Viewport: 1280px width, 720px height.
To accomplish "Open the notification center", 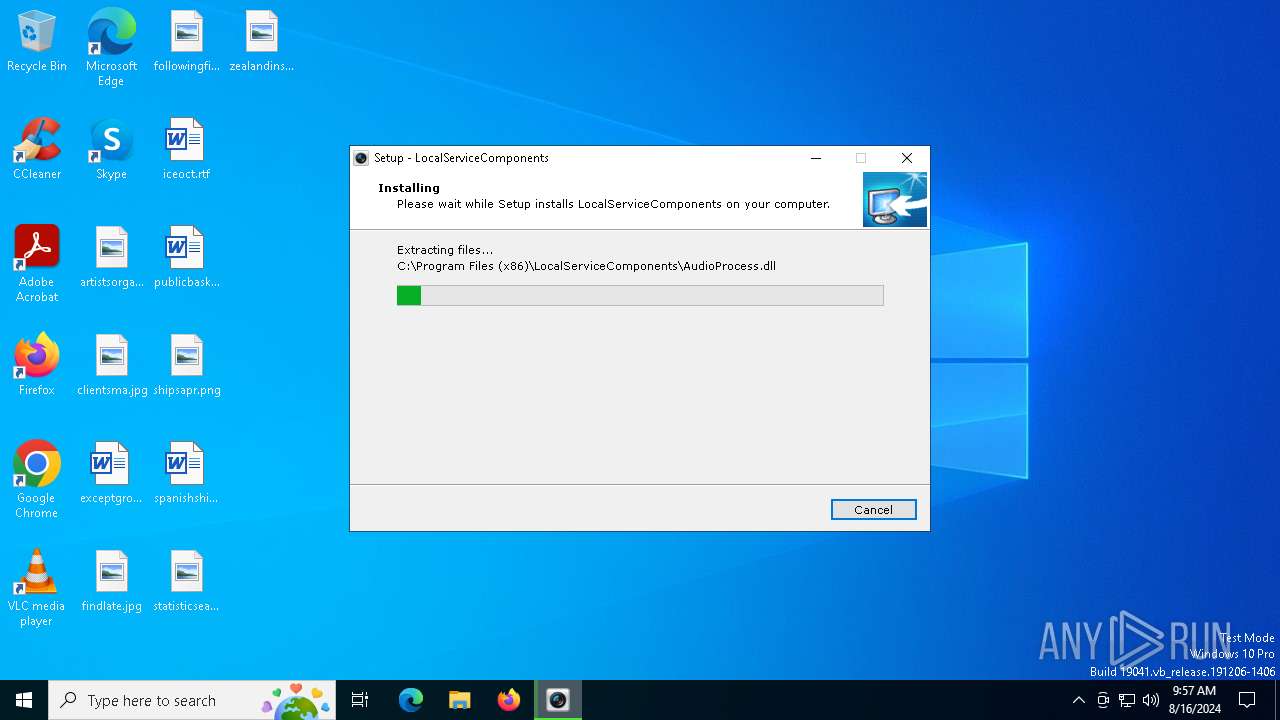I will click(x=1247, y=700).
